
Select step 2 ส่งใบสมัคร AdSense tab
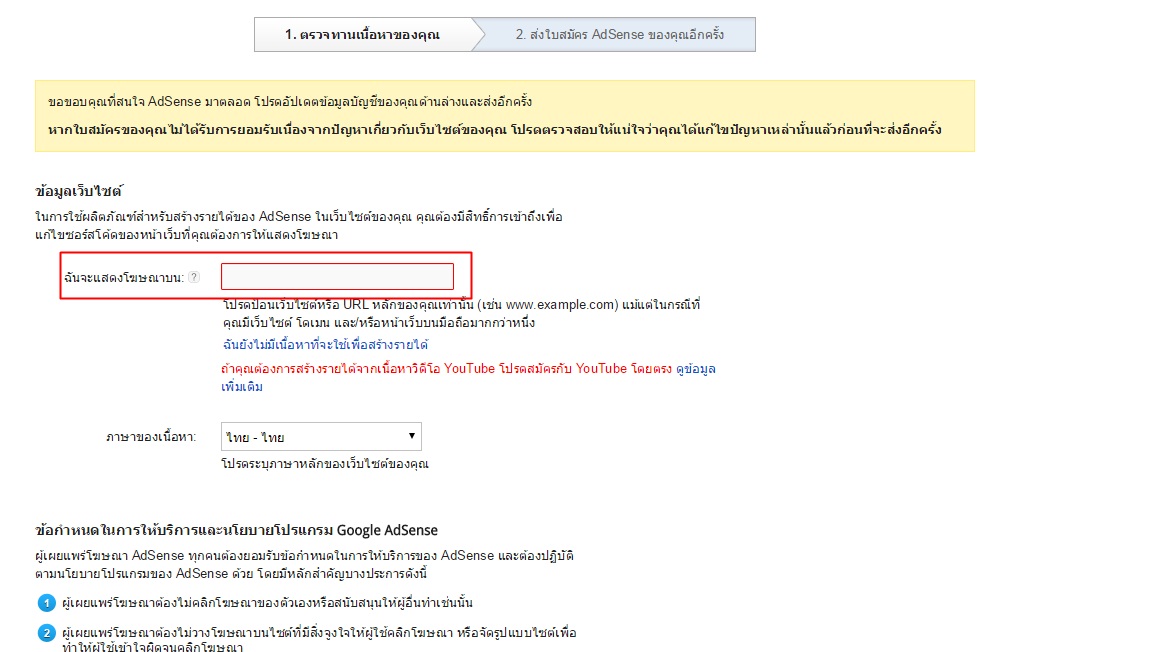(620, 34)
